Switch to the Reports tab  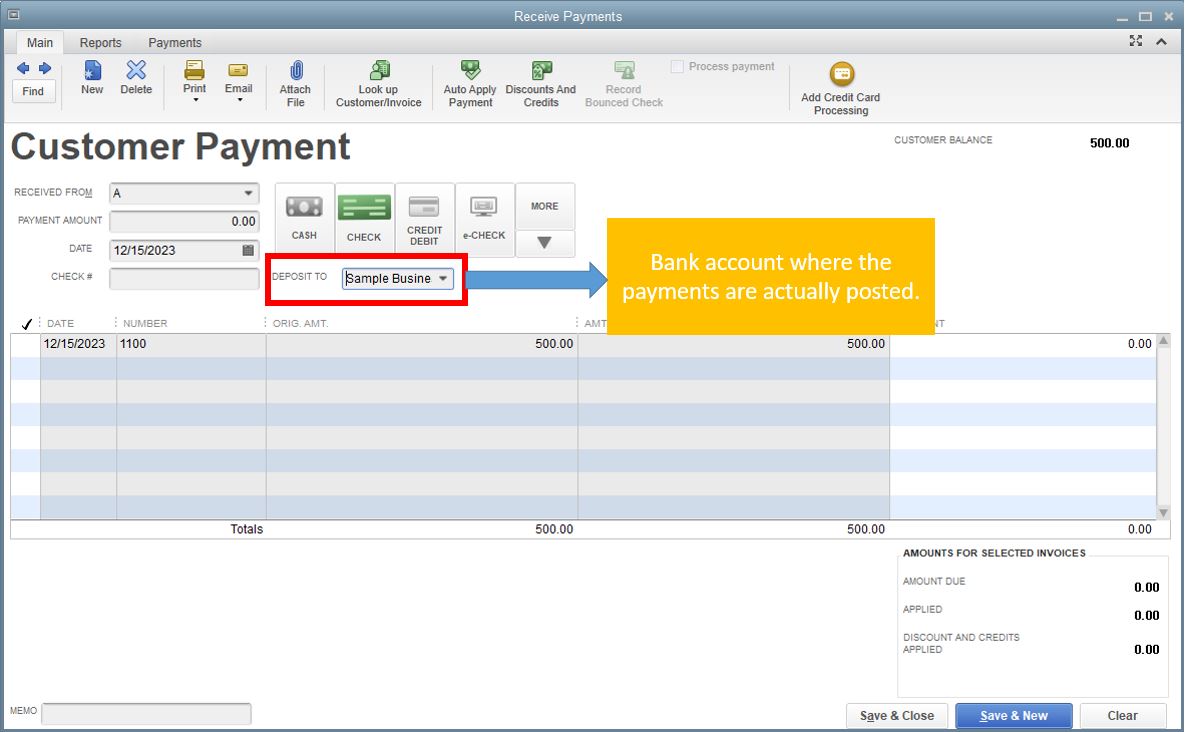(101, 43)
